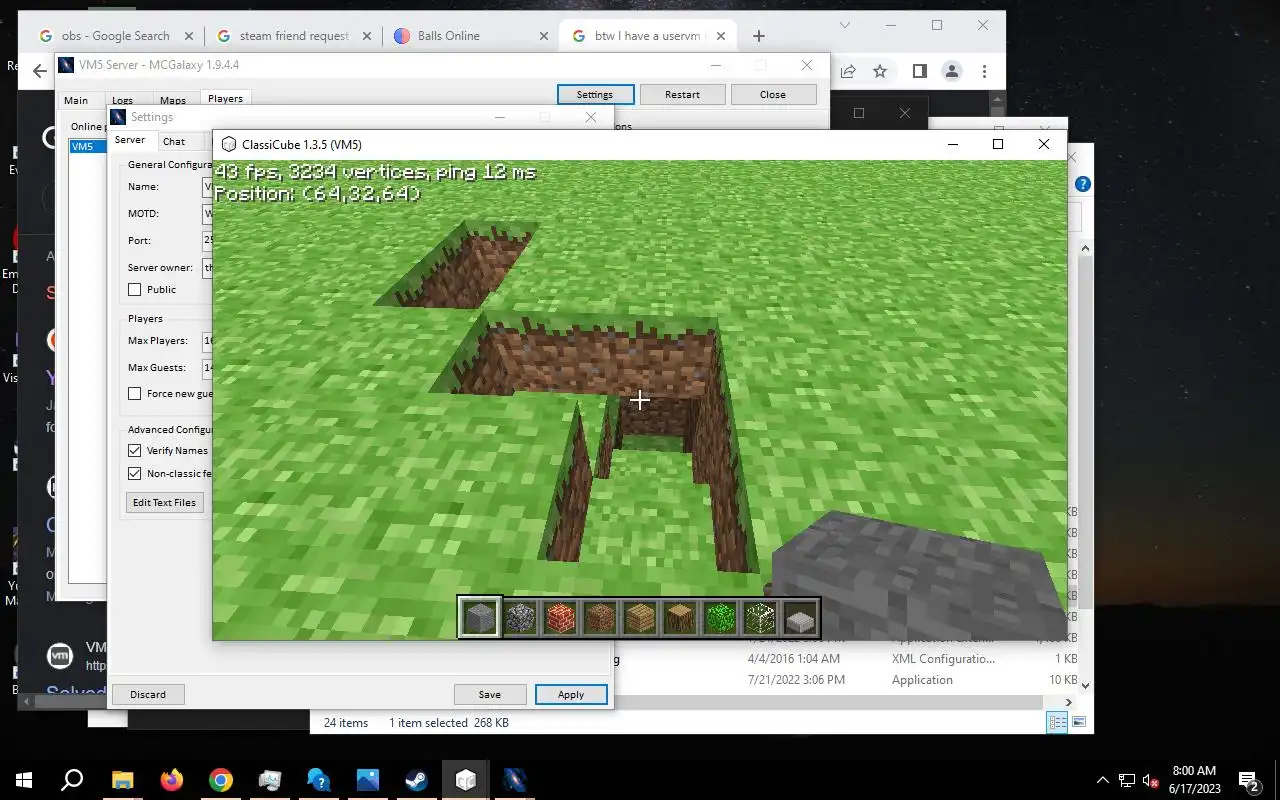The width and height of the screenshot is (1280, 800).
Task: Open Chrome's three-dot menu
Action: point(985,71)
